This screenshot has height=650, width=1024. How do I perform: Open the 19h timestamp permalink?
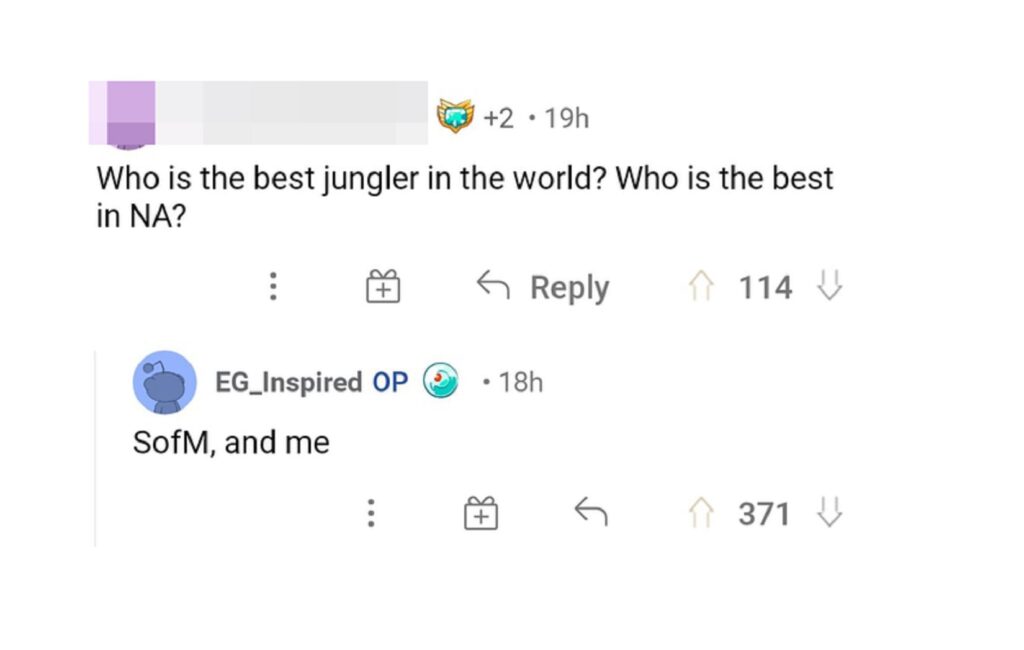click(x=568, y=119)
